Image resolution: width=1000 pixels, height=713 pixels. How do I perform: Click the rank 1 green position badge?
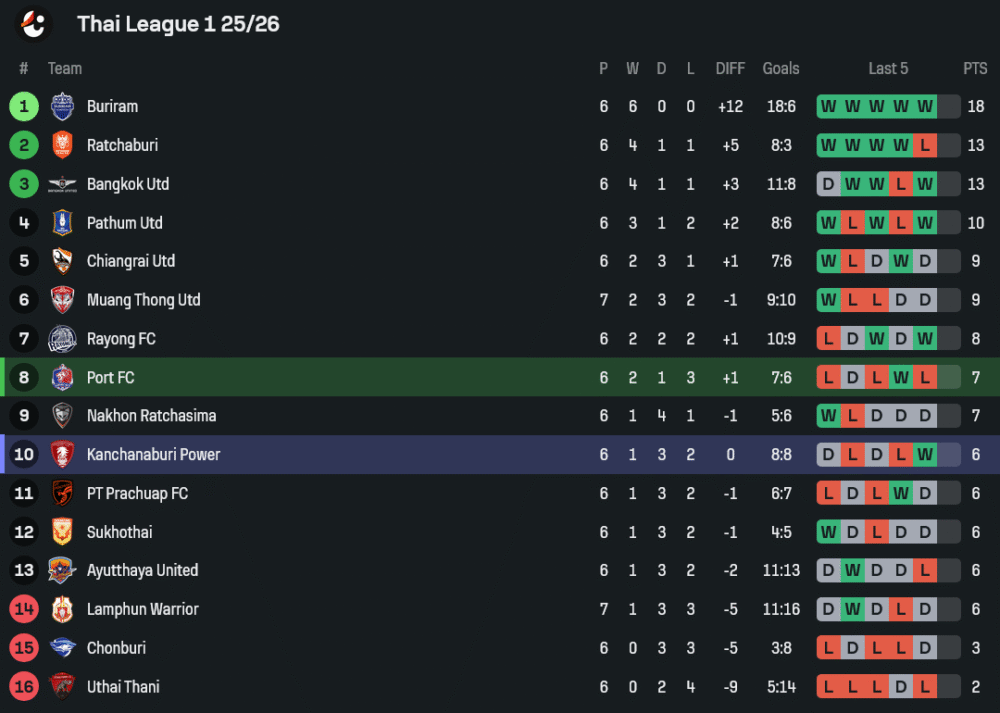coord(24,106)
